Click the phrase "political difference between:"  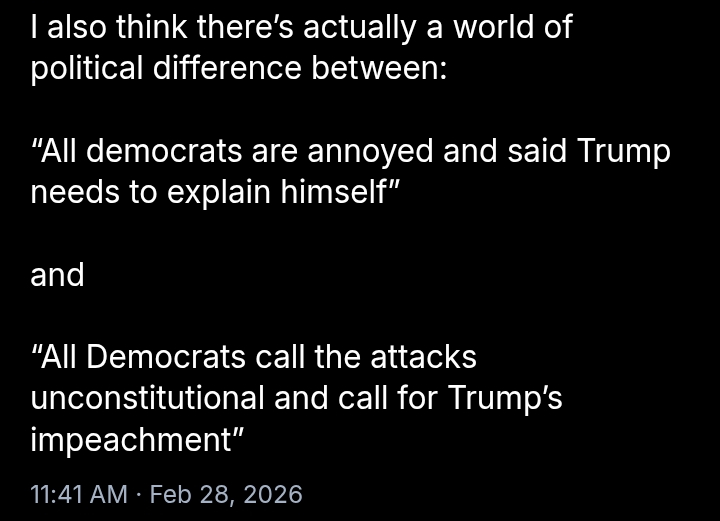(x=239, y=68)
